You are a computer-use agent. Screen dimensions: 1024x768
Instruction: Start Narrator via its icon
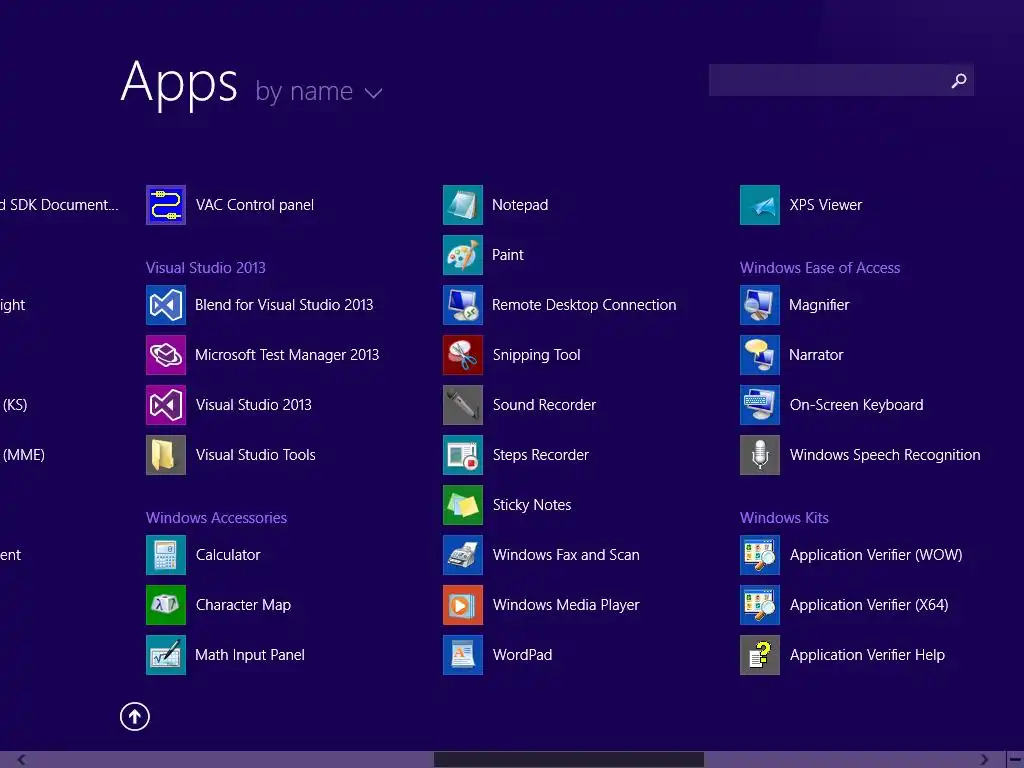[x=760, y=355]
